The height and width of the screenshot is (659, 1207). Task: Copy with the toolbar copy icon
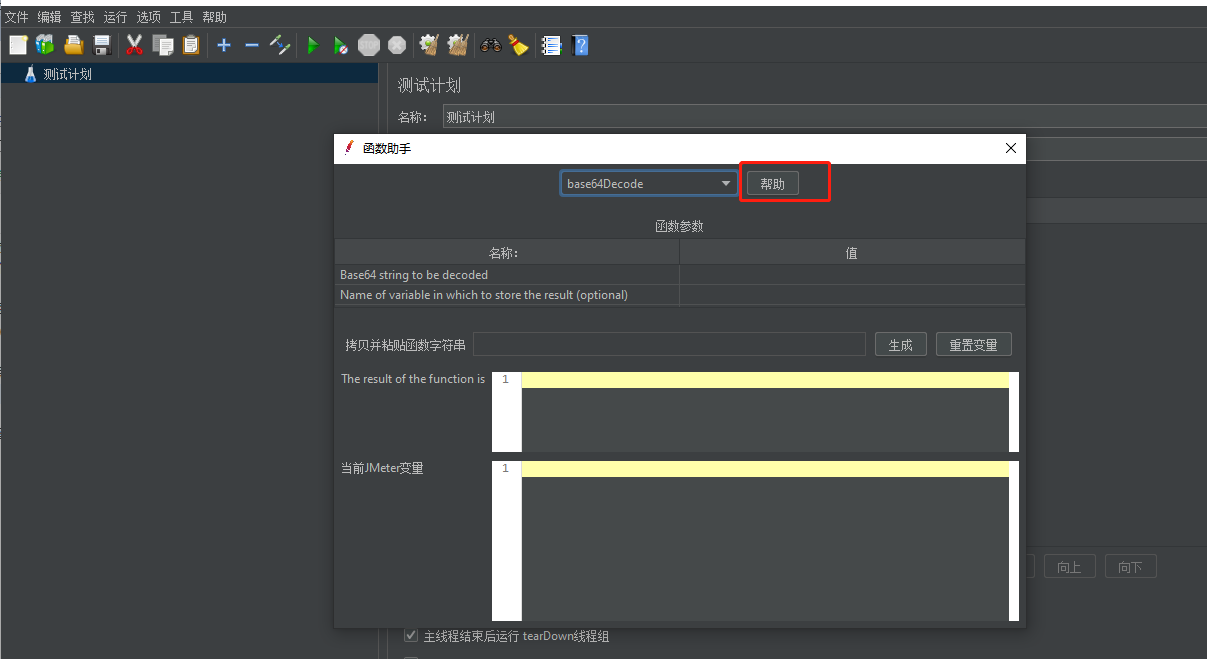tap(163, 45)
